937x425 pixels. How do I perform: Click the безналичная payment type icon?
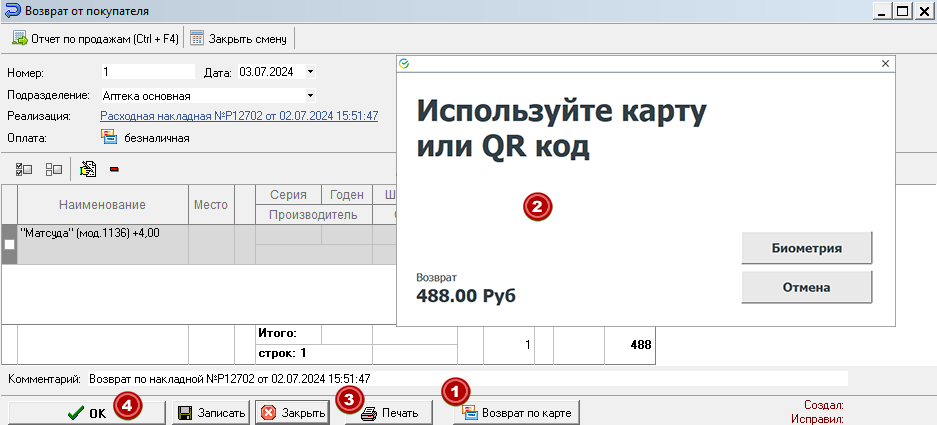pos(109,138)
